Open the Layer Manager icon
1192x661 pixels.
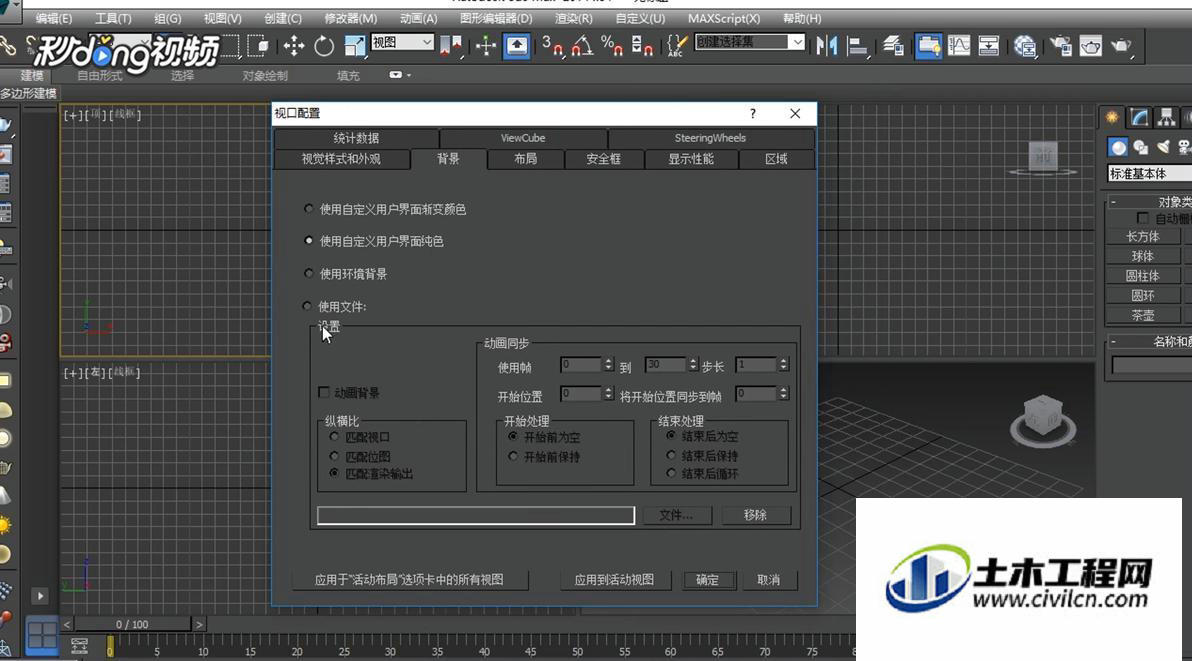click(x=893, y=46)
